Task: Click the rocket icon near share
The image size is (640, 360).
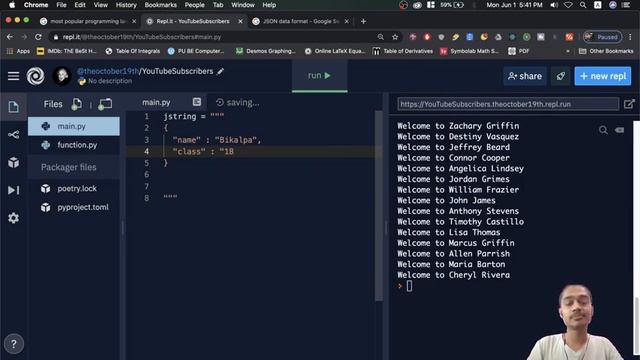Action: pyautogui.click(x=560, y=76)
